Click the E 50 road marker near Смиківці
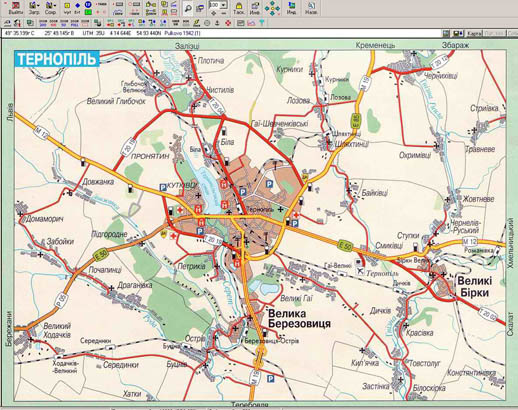 tap(344, 246)
